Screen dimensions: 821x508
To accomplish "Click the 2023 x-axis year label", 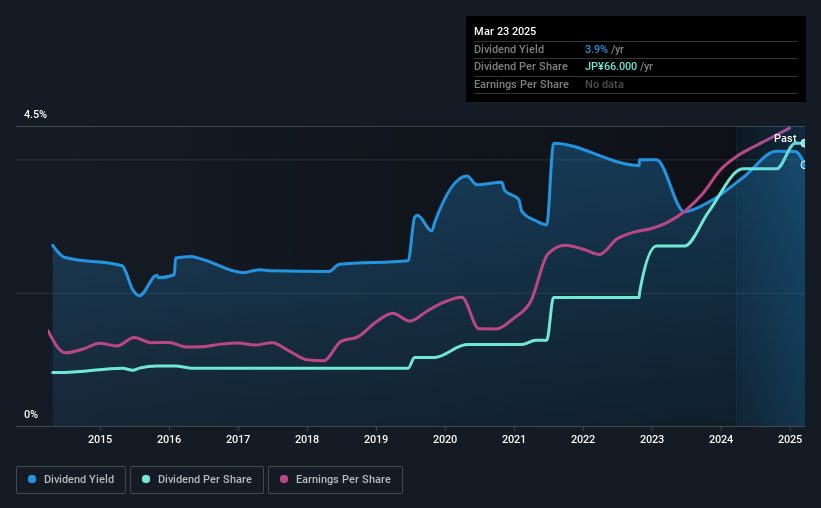I will 652,439.
